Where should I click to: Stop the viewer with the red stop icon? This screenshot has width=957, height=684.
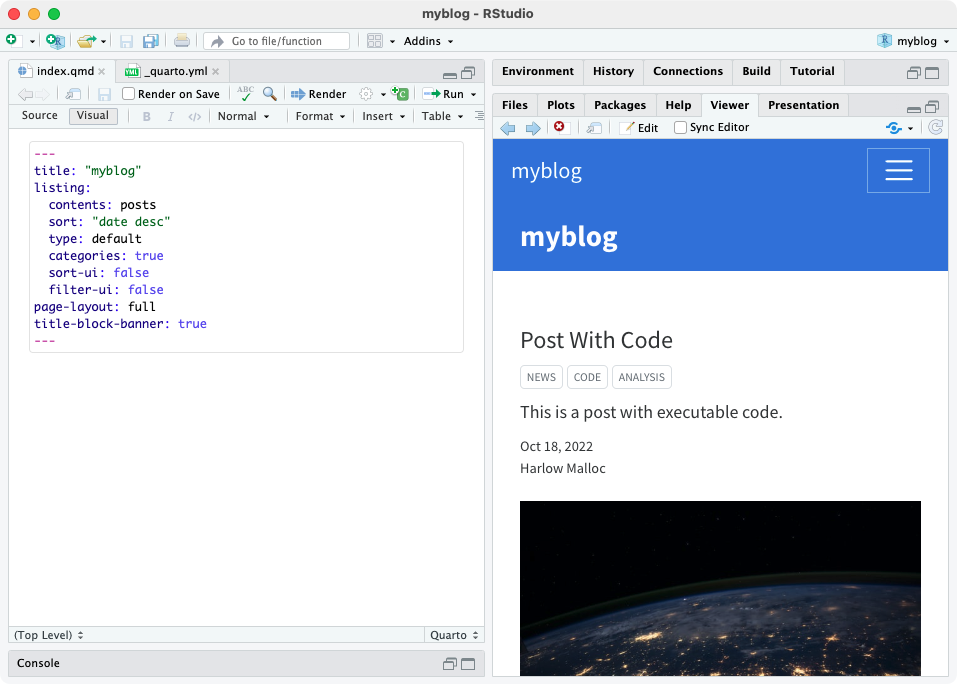559,127
